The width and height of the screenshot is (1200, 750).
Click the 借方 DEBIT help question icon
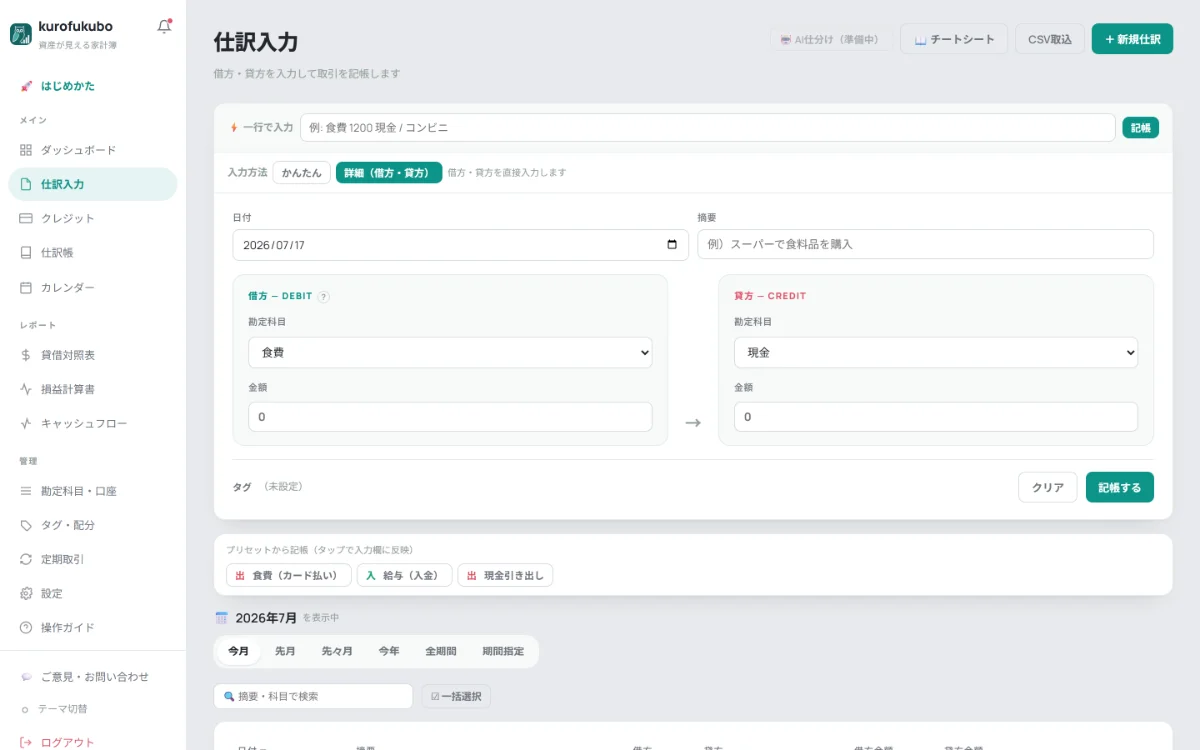coord(323,296)
